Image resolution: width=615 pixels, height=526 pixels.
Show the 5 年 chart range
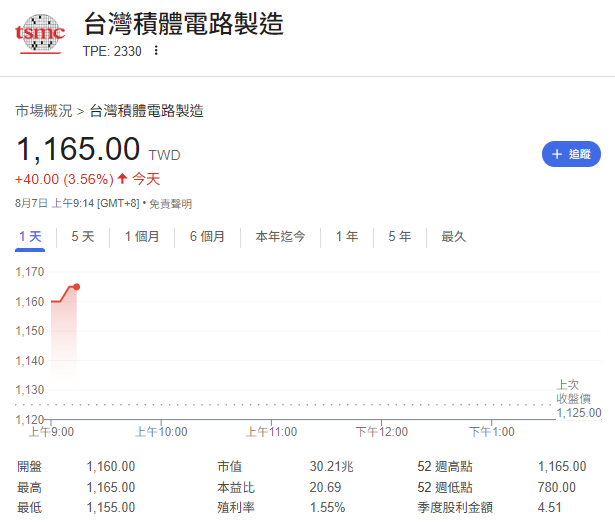coord(400,237)
